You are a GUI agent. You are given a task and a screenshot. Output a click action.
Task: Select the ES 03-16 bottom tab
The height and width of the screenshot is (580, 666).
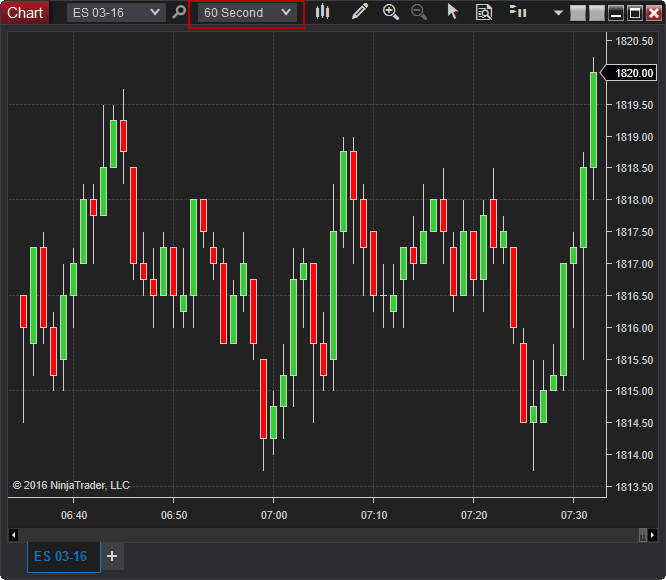(x=64, y=557)
